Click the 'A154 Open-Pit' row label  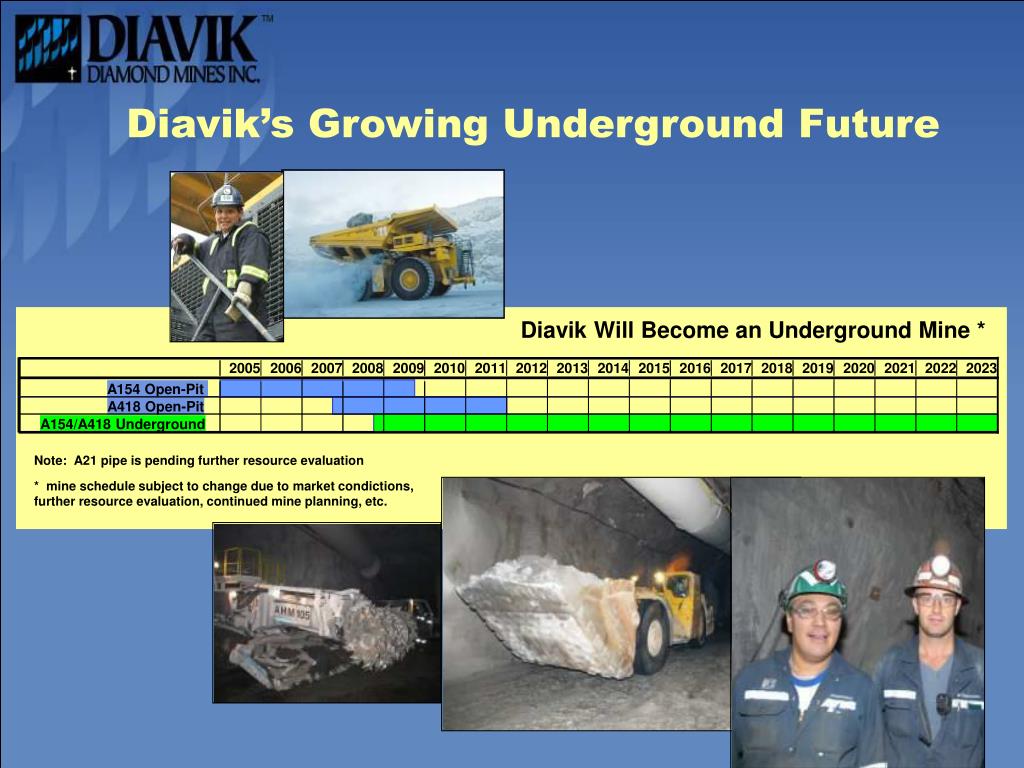(x=155, y=389)
